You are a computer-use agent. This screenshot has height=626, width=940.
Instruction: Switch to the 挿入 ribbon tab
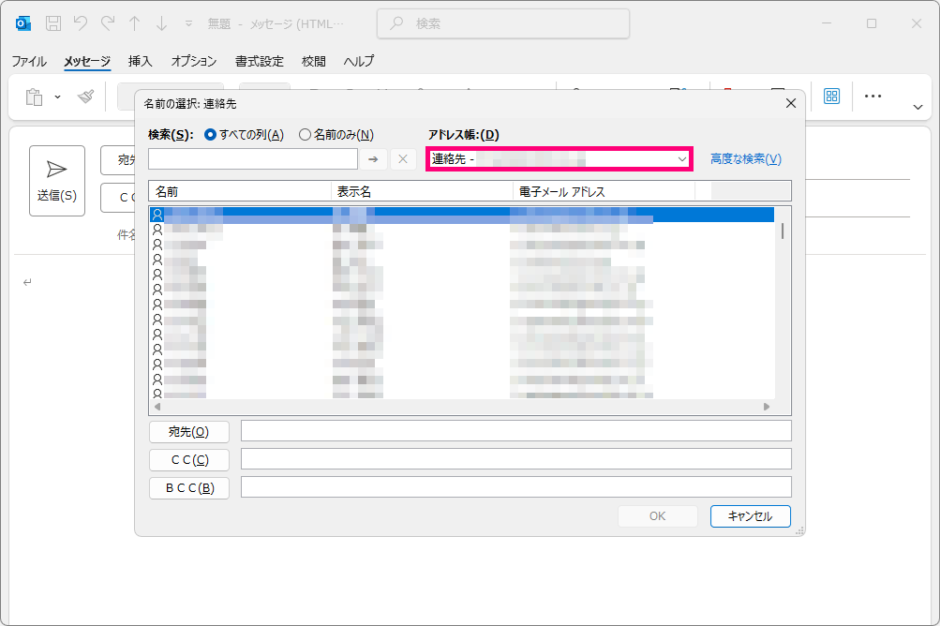point(138,61)
